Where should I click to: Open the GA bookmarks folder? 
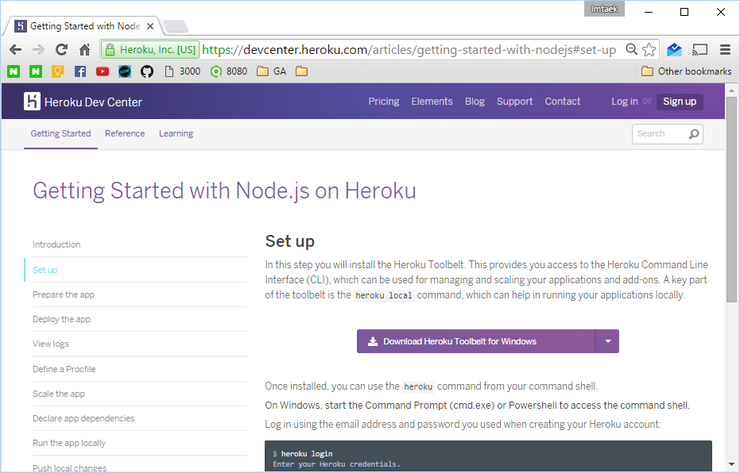pos(271,71)
